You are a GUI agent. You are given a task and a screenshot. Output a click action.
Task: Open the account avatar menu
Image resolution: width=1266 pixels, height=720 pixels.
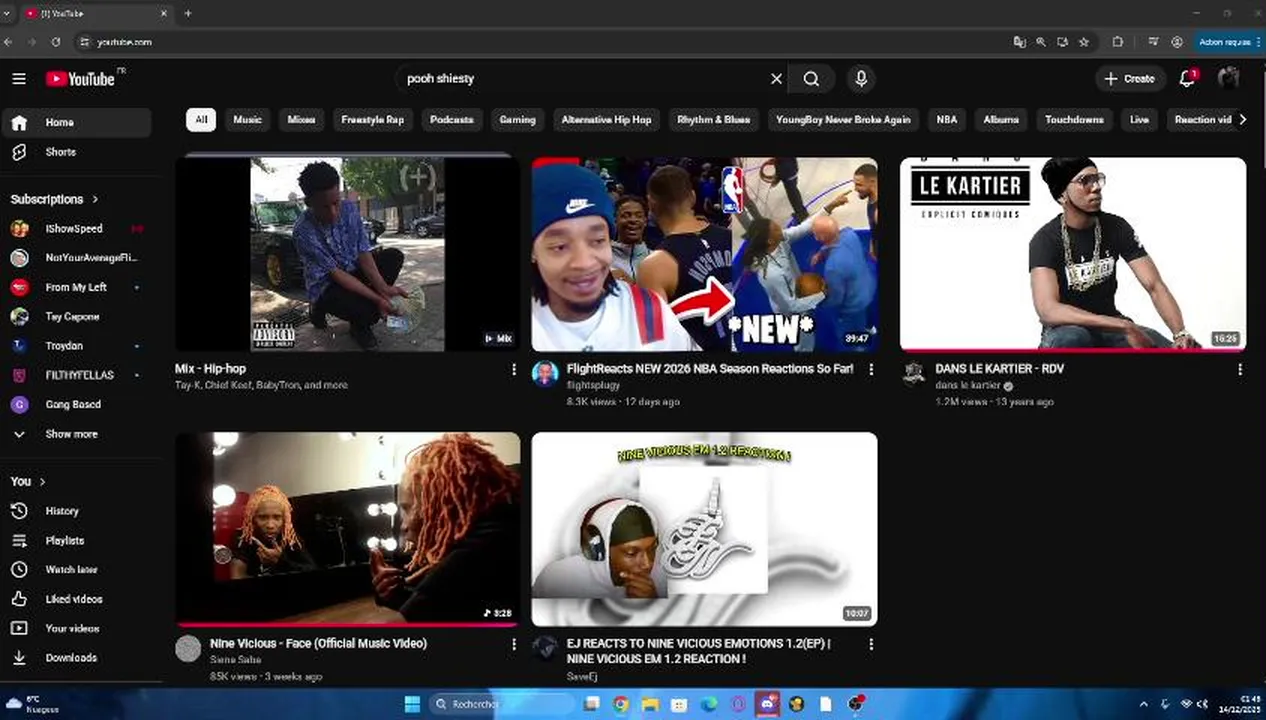[1229, 78]
